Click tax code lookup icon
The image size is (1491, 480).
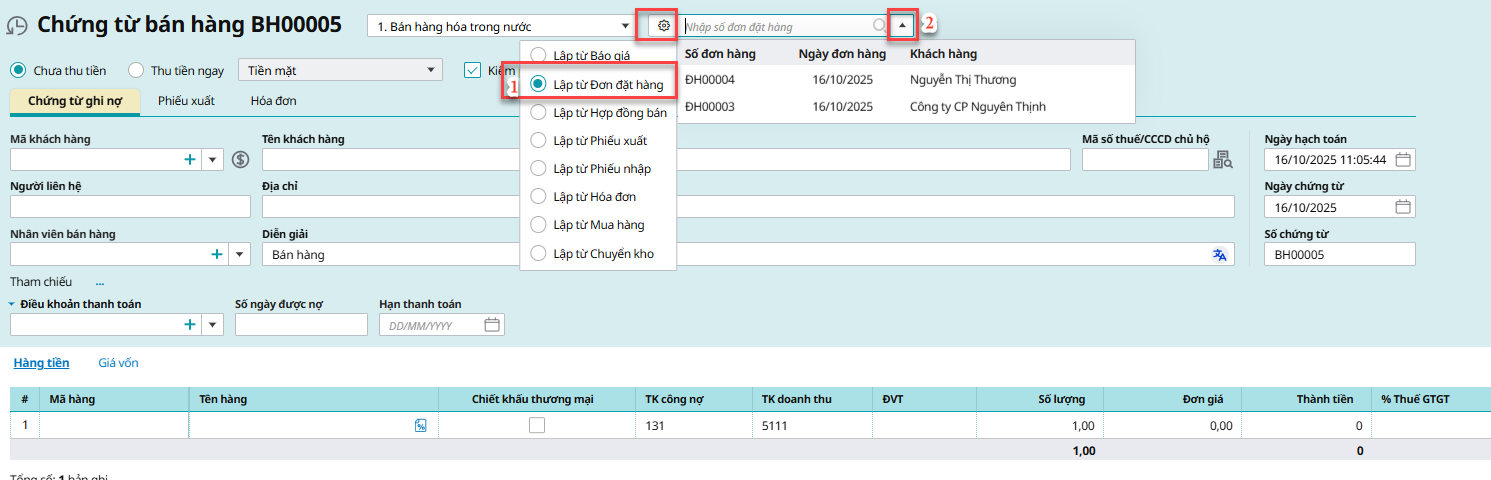pos(1223,160)
